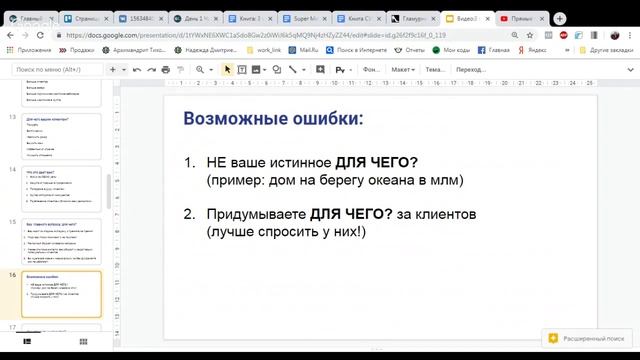
Task: Click the Py add-on icon
Action: [340, 70]
